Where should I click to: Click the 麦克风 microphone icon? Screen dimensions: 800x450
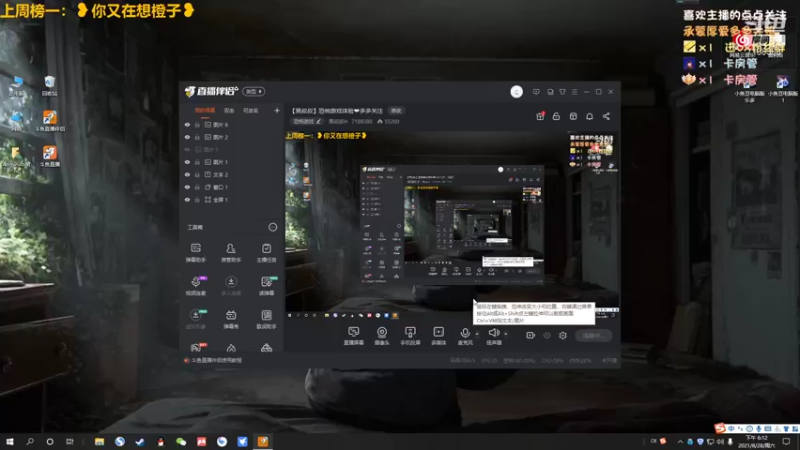(465, 333)
